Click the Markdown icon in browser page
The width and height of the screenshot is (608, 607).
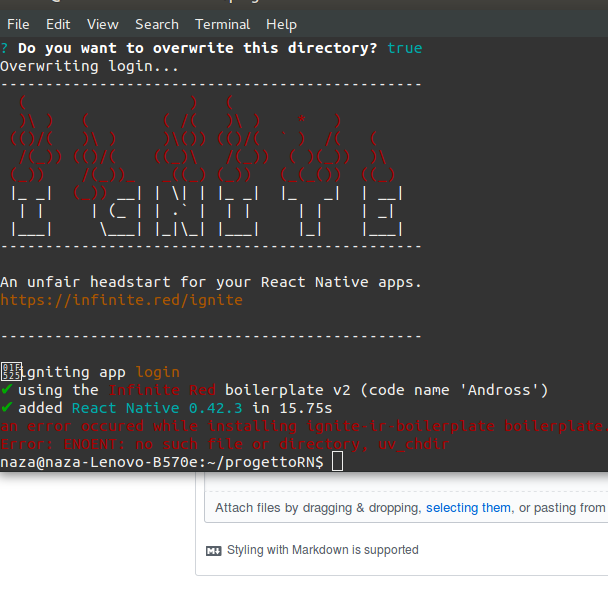(213, 550)
